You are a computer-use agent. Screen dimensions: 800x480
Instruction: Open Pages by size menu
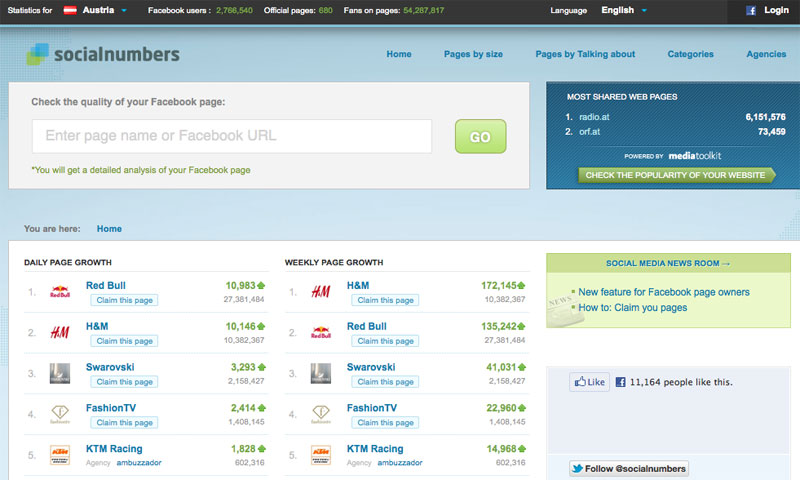click(473, 54)
